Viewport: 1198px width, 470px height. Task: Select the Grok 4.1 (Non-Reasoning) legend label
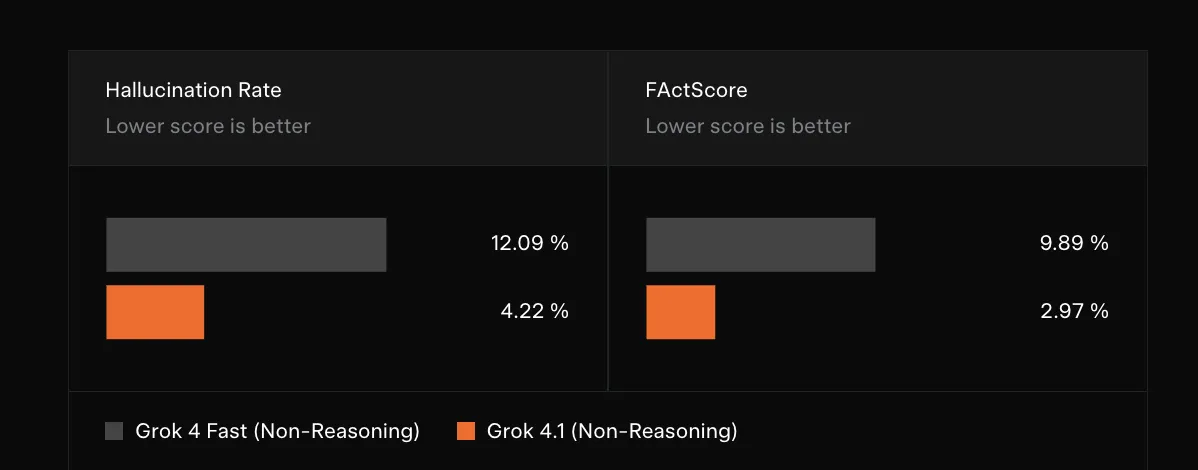click(x=611, y=431)
